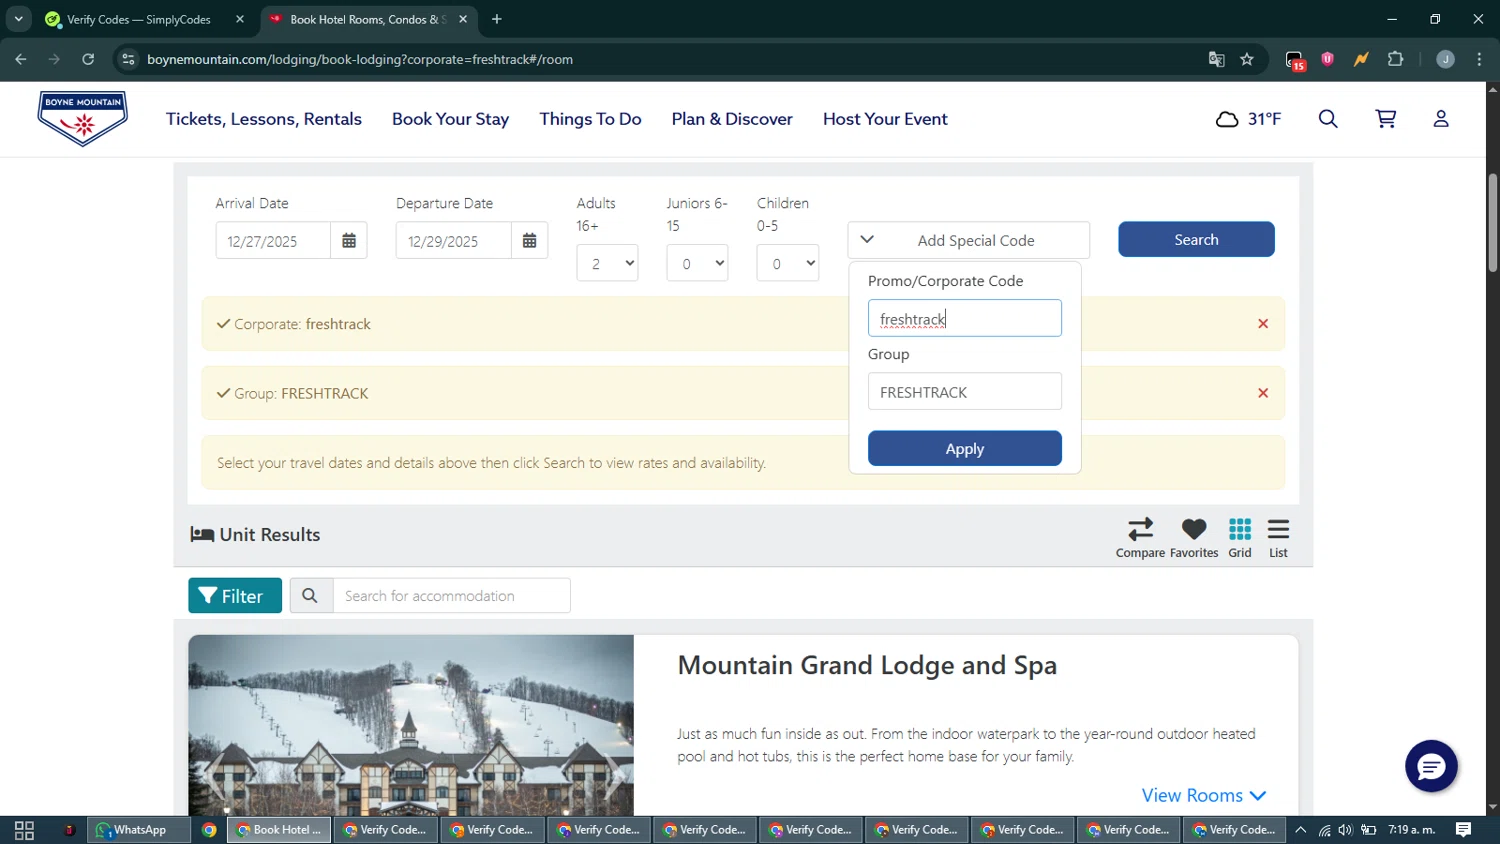Screen dimensions: 1500x844
Task: Bookmark this page with the star icon
Action: [x=1247, y=60]
